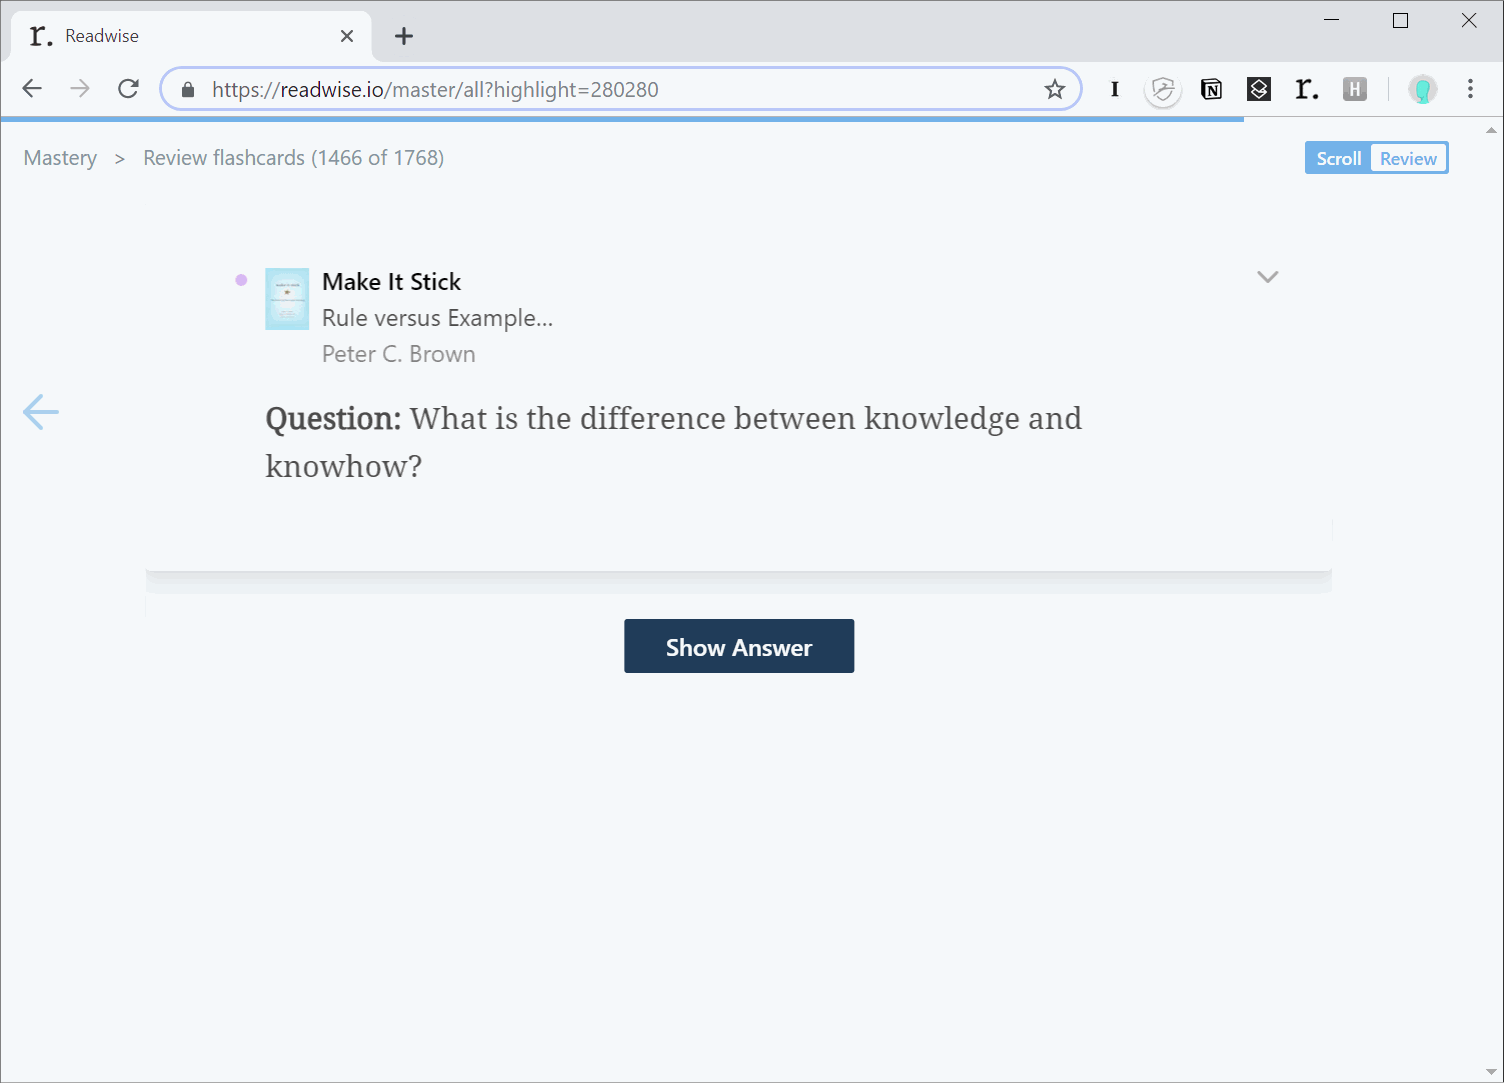Close the Readwise tab
The height and width of the screenshot is (1083, 1504).
[x=347, y=36]
